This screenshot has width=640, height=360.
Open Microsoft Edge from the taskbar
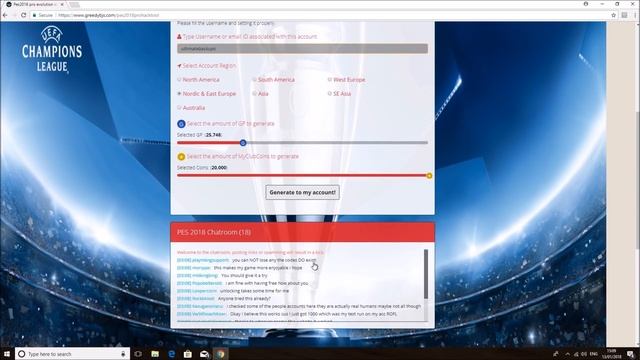(x=171, y=354)
